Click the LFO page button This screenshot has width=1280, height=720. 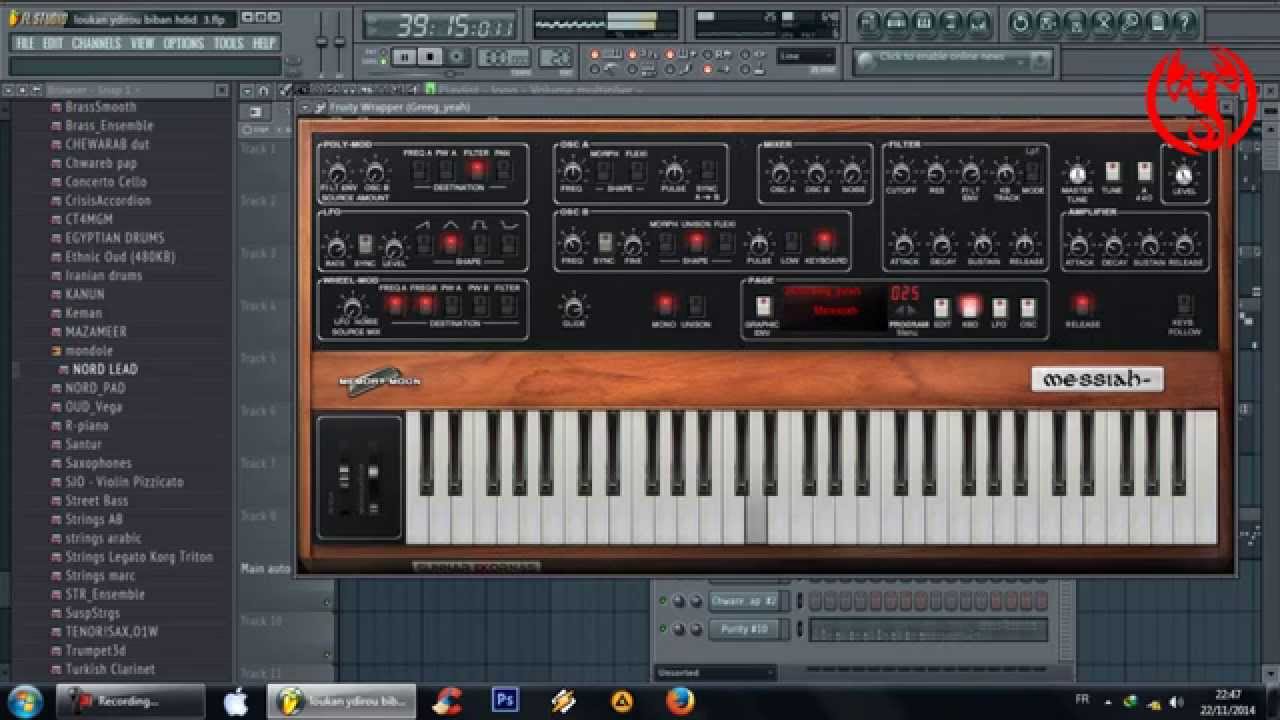click(999, 307)
